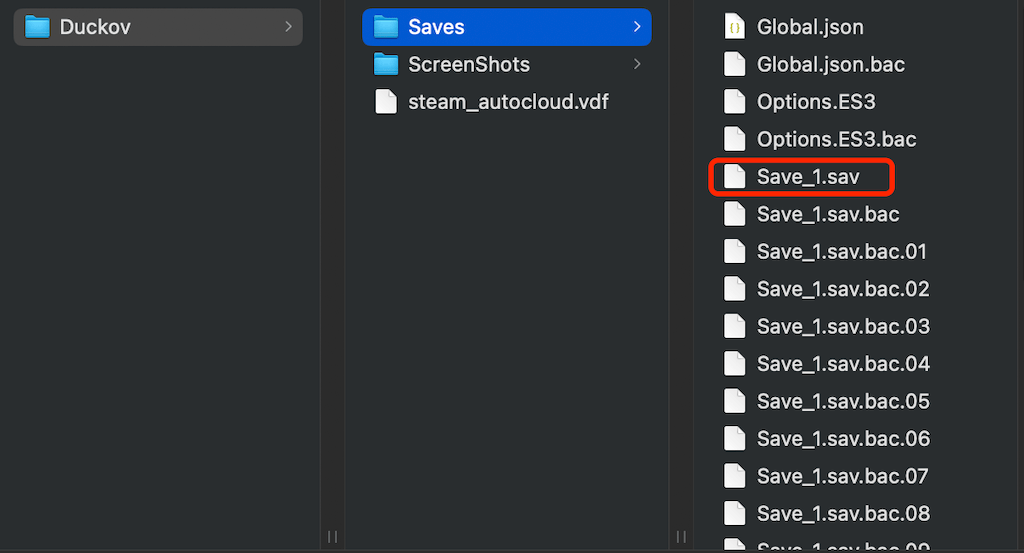
Task: Click the Options.ES3 file icon
Action: (735, 102)
